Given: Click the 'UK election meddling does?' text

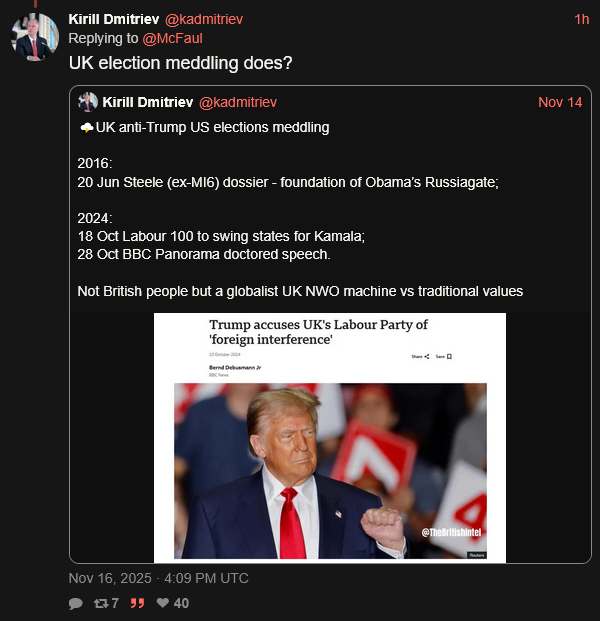Looking at the screenshot, I should [x=181, y=63].
